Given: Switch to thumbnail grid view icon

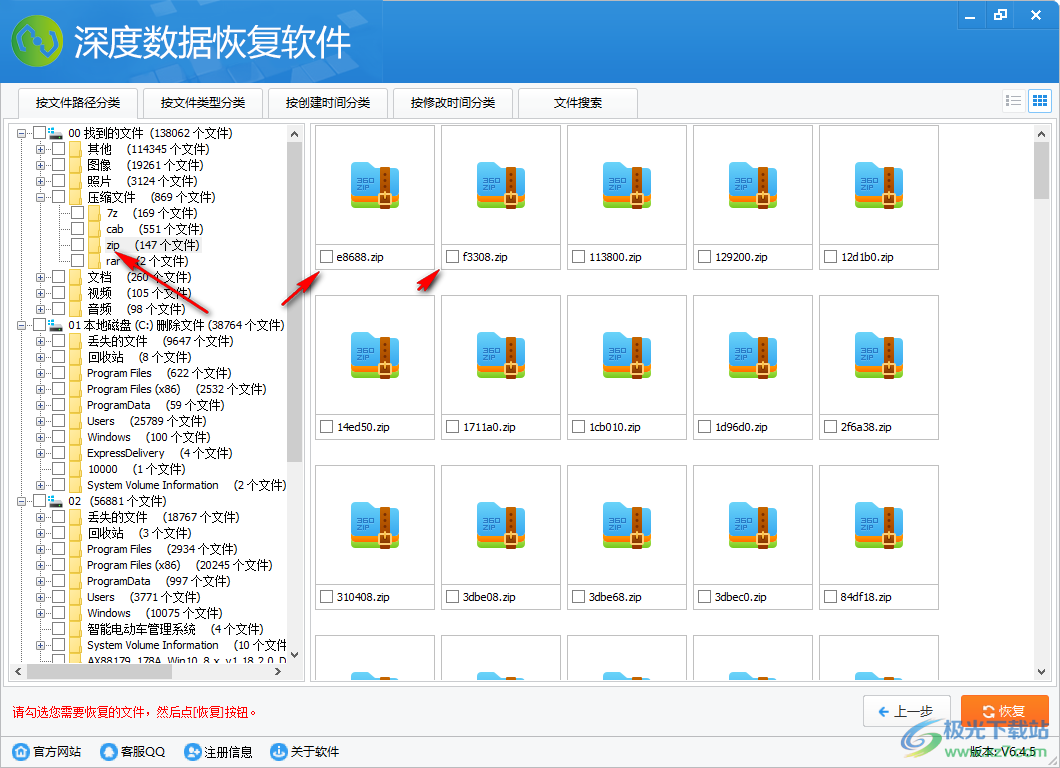Looking at the screenshot, I should [1040, 101].
